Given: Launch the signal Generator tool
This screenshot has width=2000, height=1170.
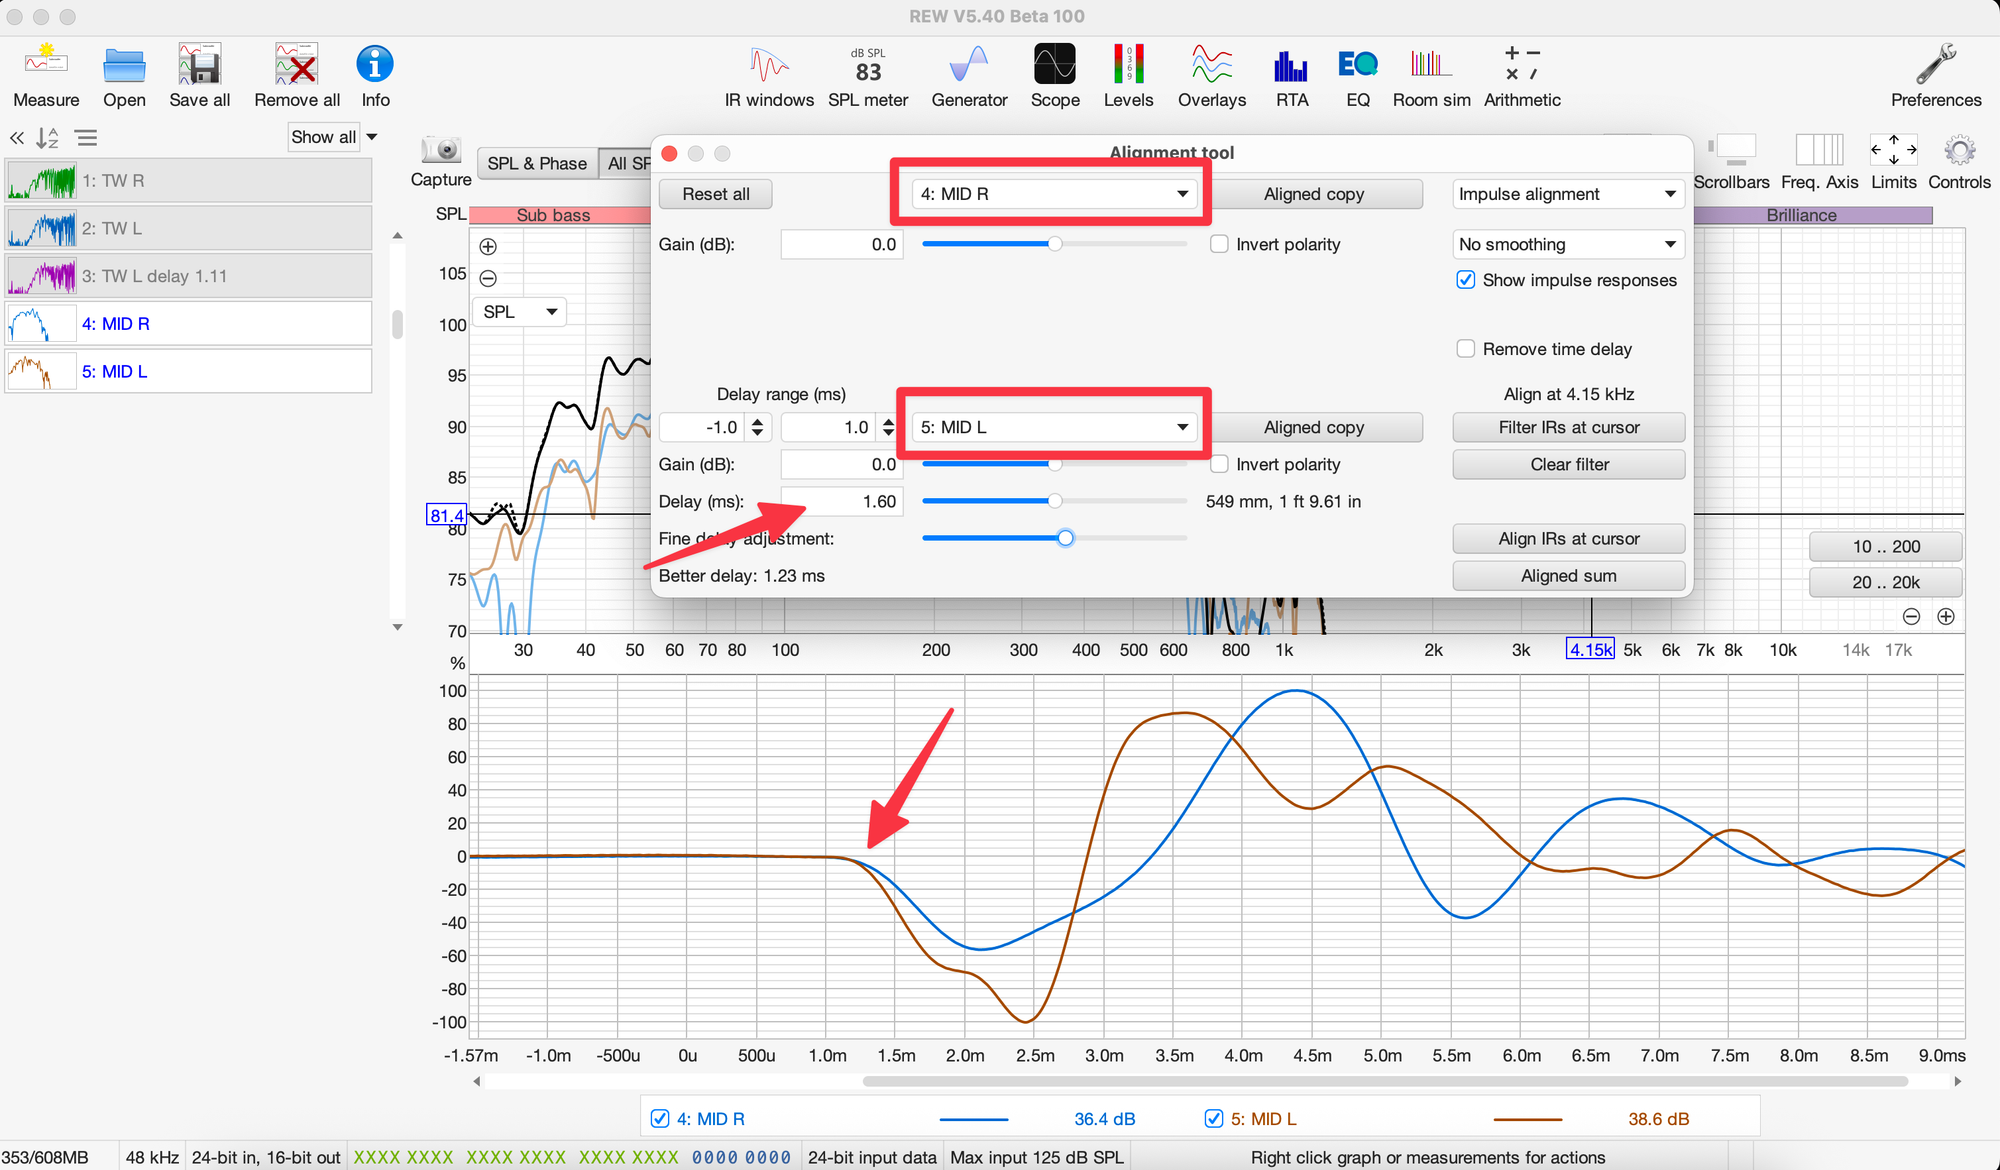Looking at the screenshot, I should pyautogui.click(x=969, y=66).
